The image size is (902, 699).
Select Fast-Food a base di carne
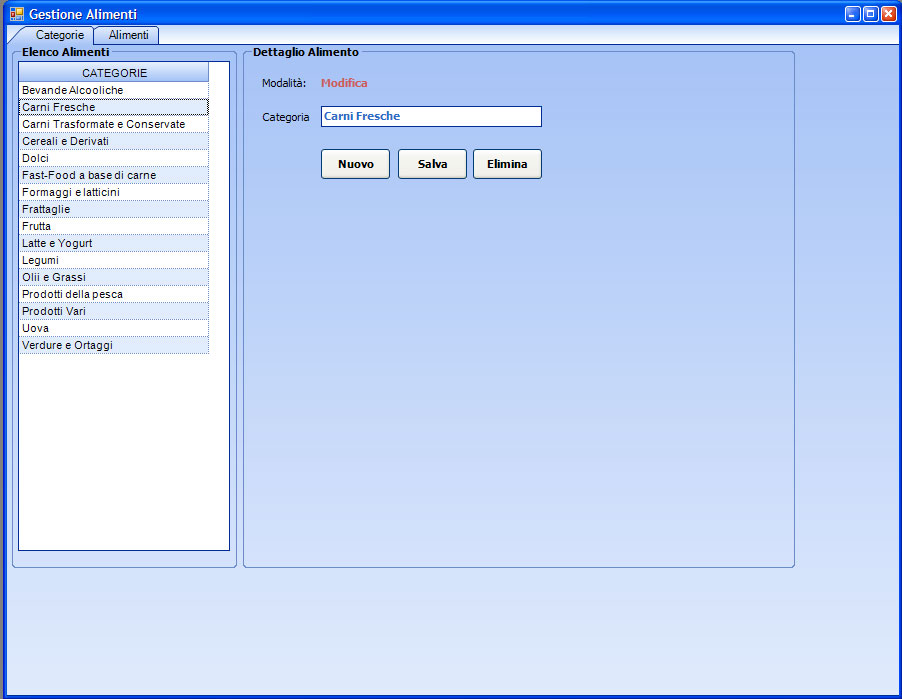point(113,175)
